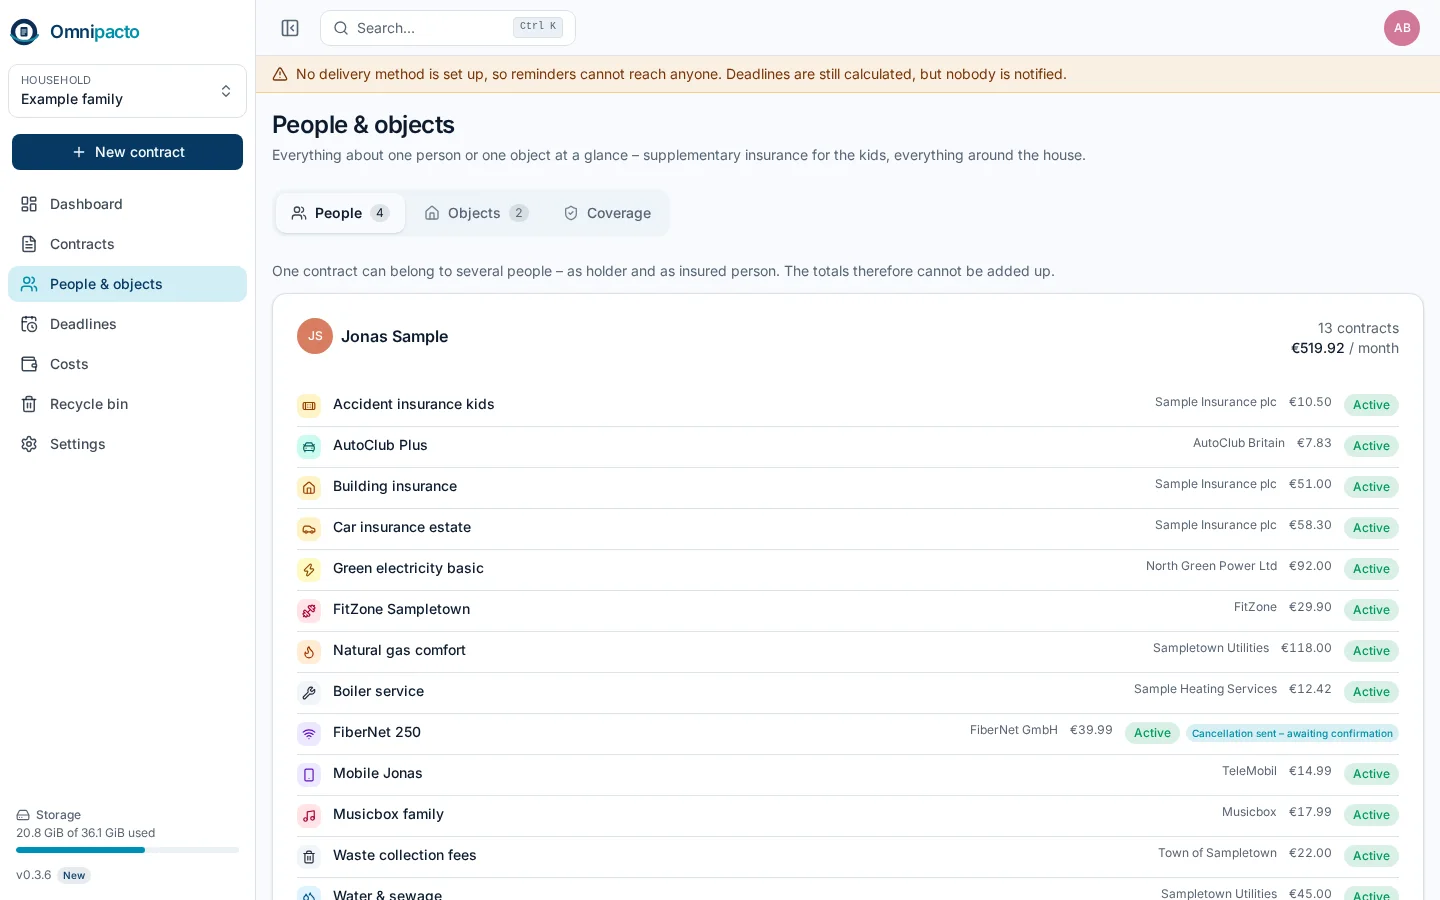This screenshot has height=900, width=1440.
Task: Toggle the sidebar collapse icon
Action: [x=290, y=28]
